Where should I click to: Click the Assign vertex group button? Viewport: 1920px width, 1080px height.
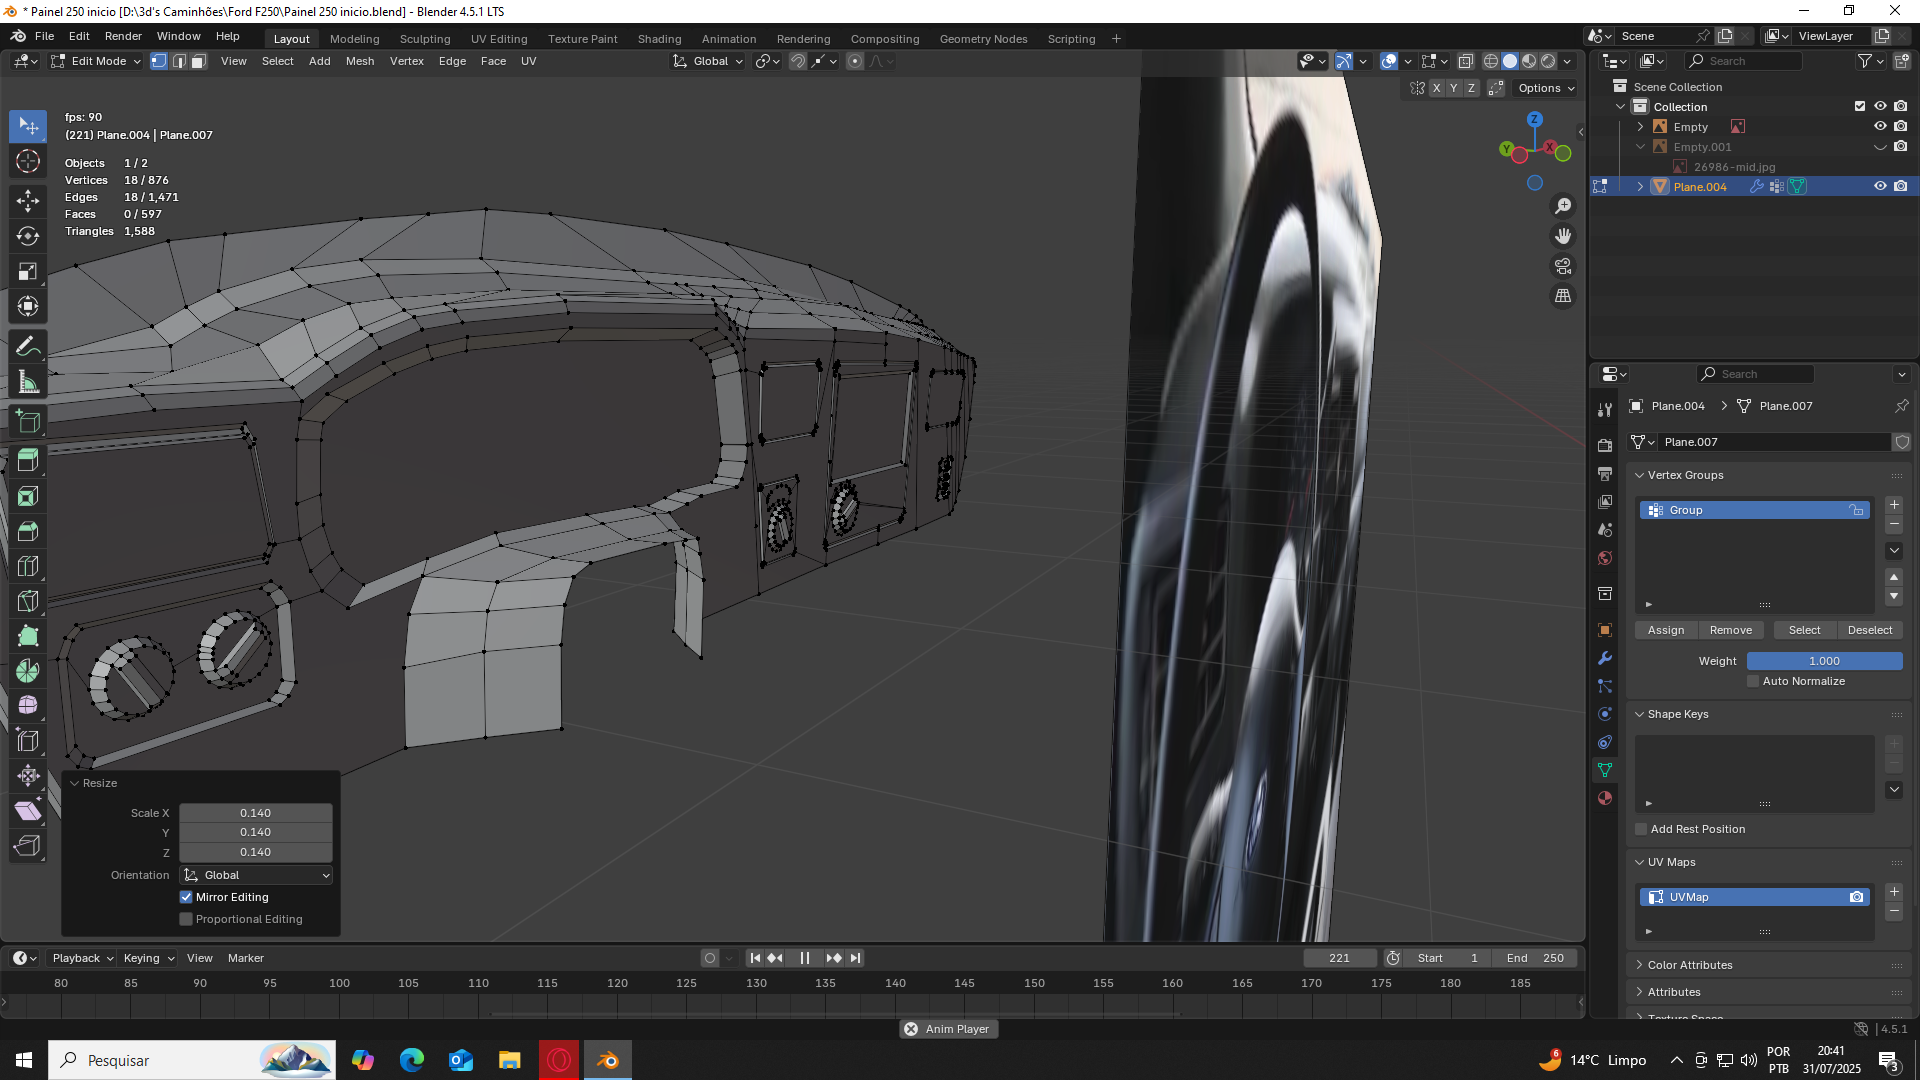tap(1665, 630)
